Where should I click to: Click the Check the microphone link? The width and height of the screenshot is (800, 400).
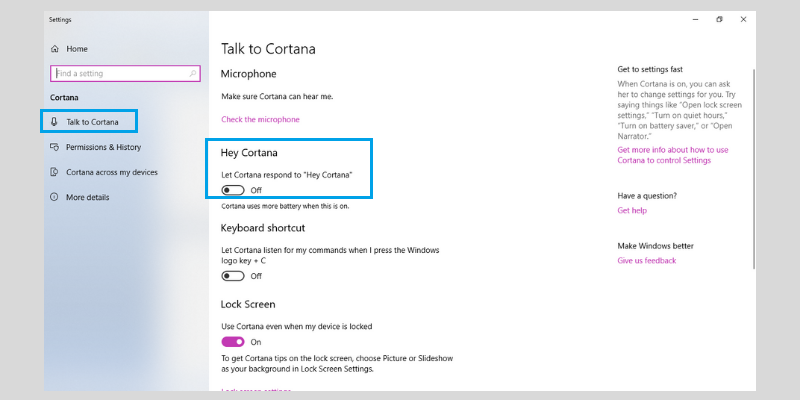260,119
